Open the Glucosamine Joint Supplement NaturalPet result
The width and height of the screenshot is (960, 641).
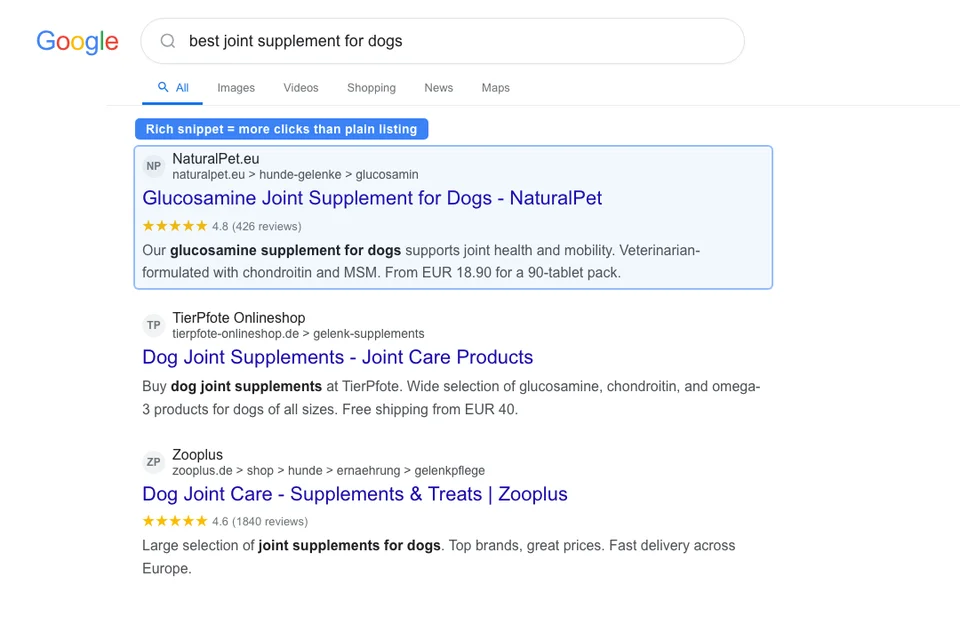[372, 198]
